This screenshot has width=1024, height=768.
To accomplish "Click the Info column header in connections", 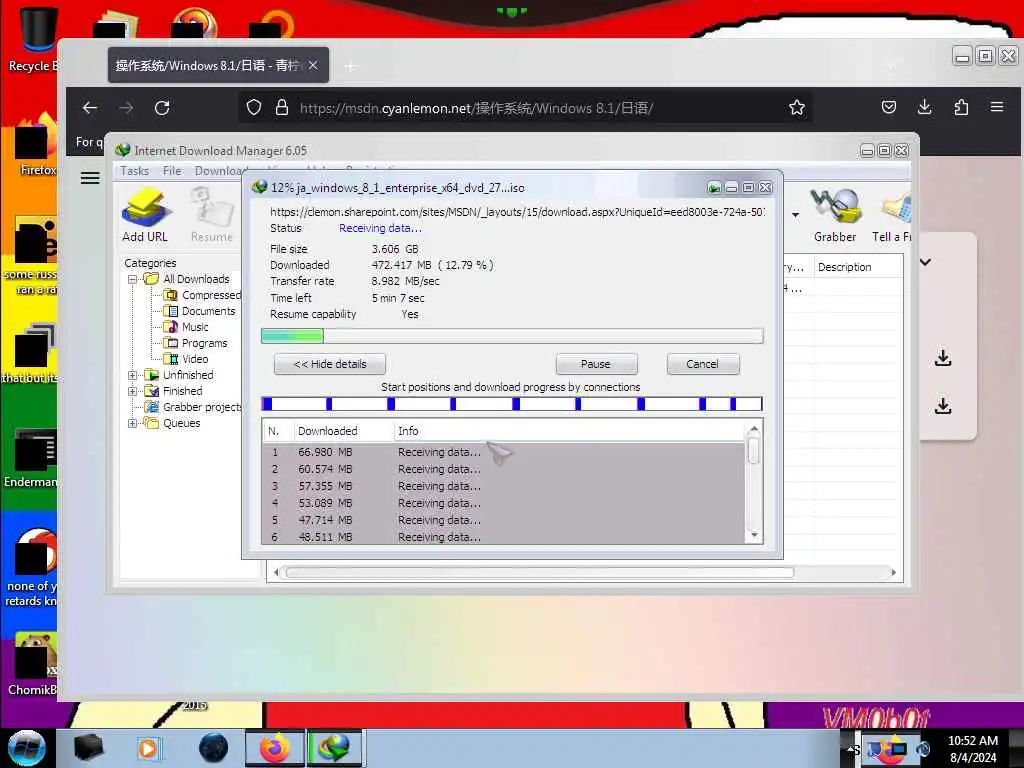I will coord(568,431).
